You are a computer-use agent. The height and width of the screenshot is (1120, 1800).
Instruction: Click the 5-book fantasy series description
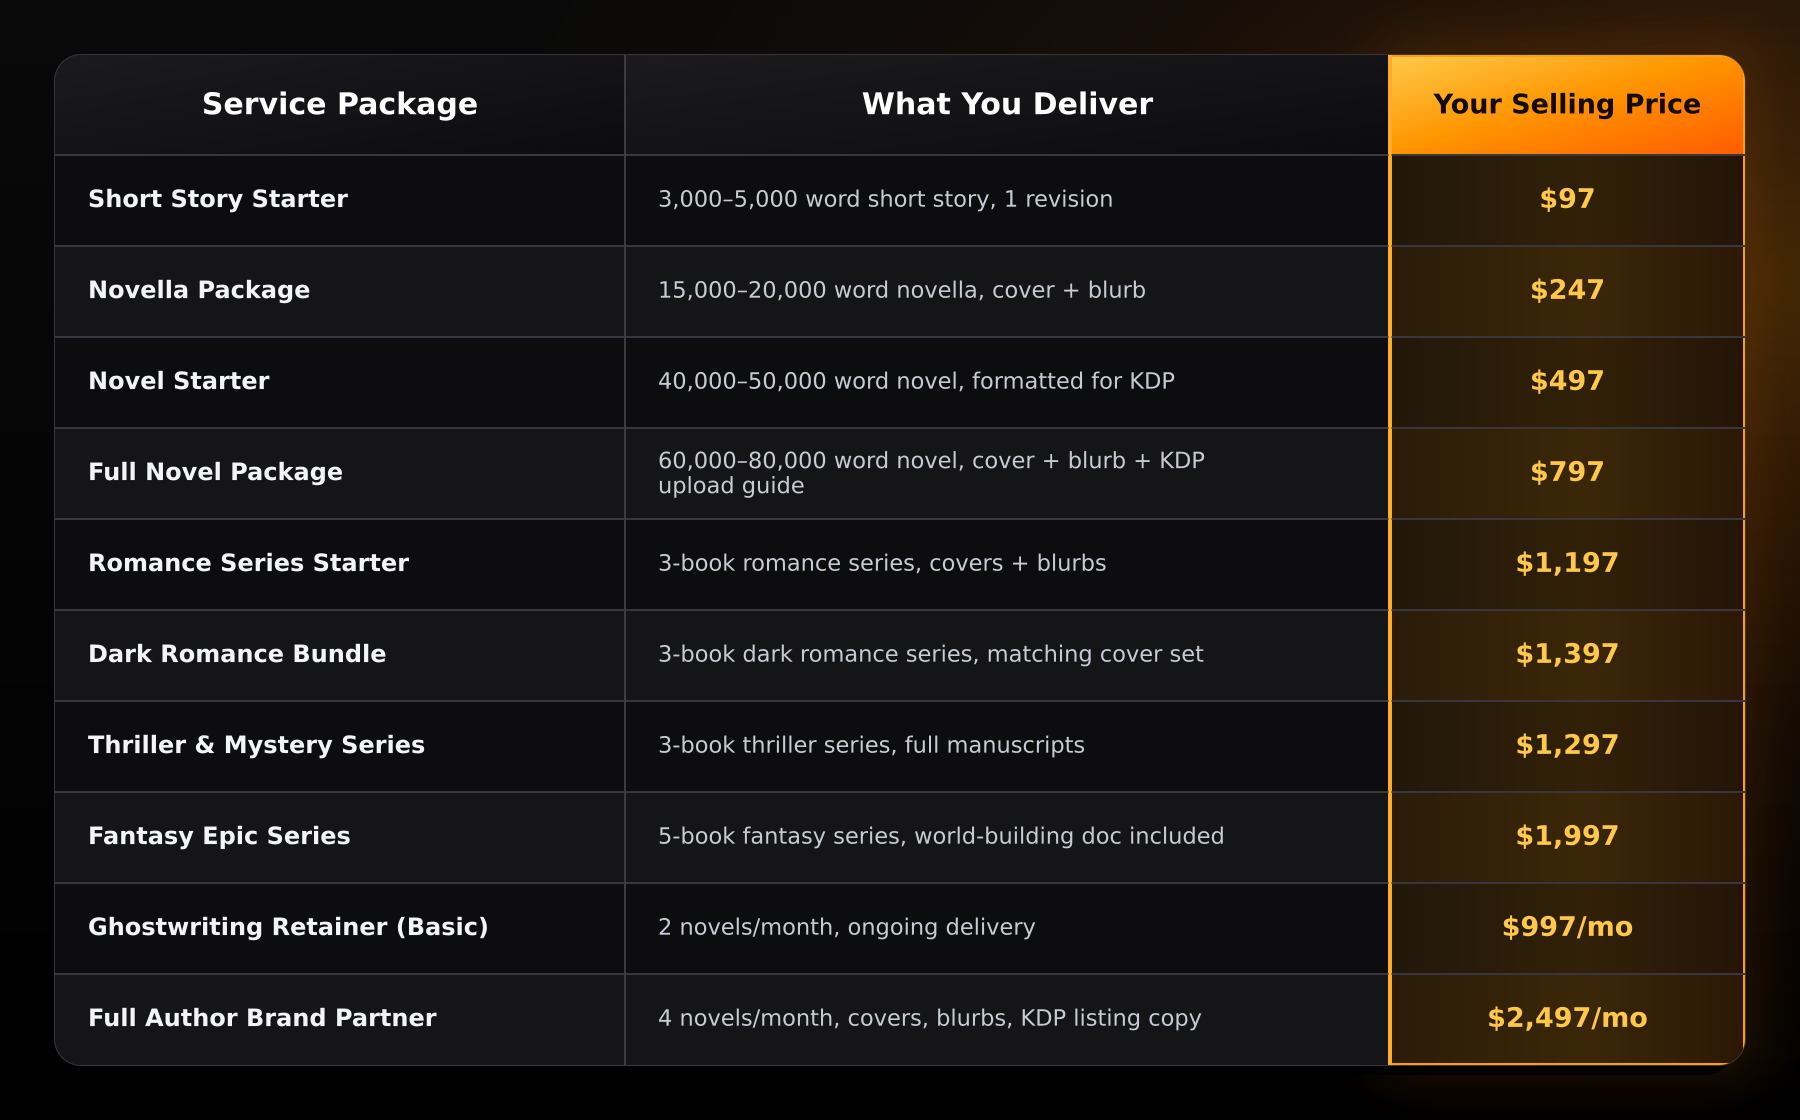(941, 836)
